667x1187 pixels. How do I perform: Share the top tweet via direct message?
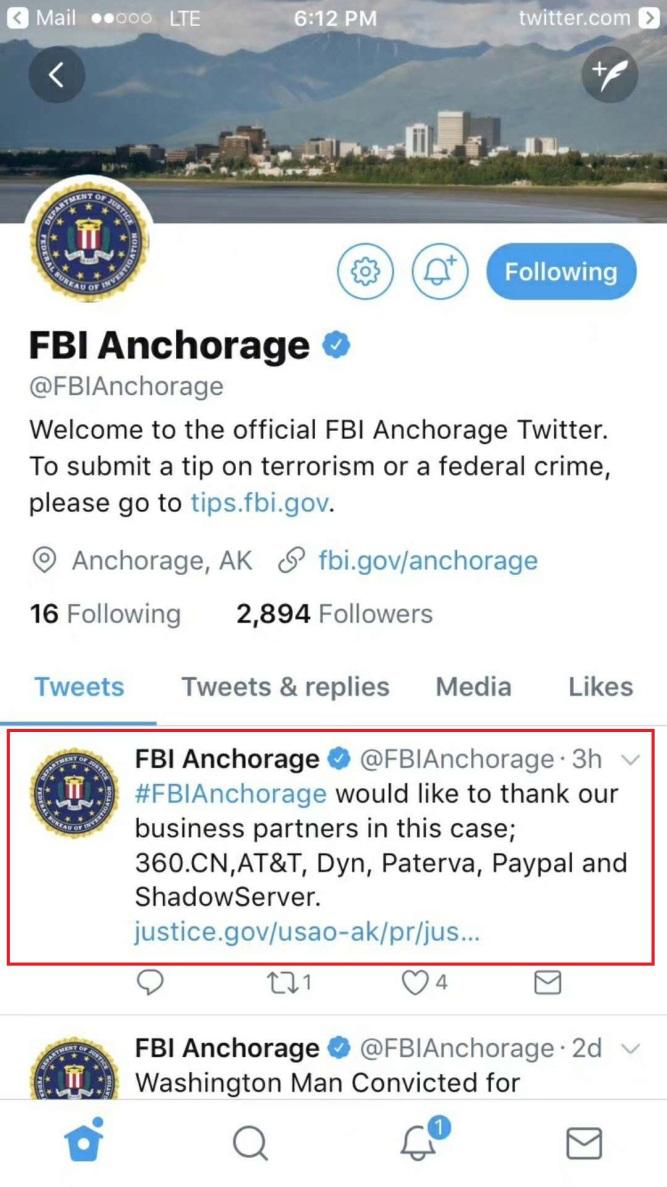click(547, 983)
